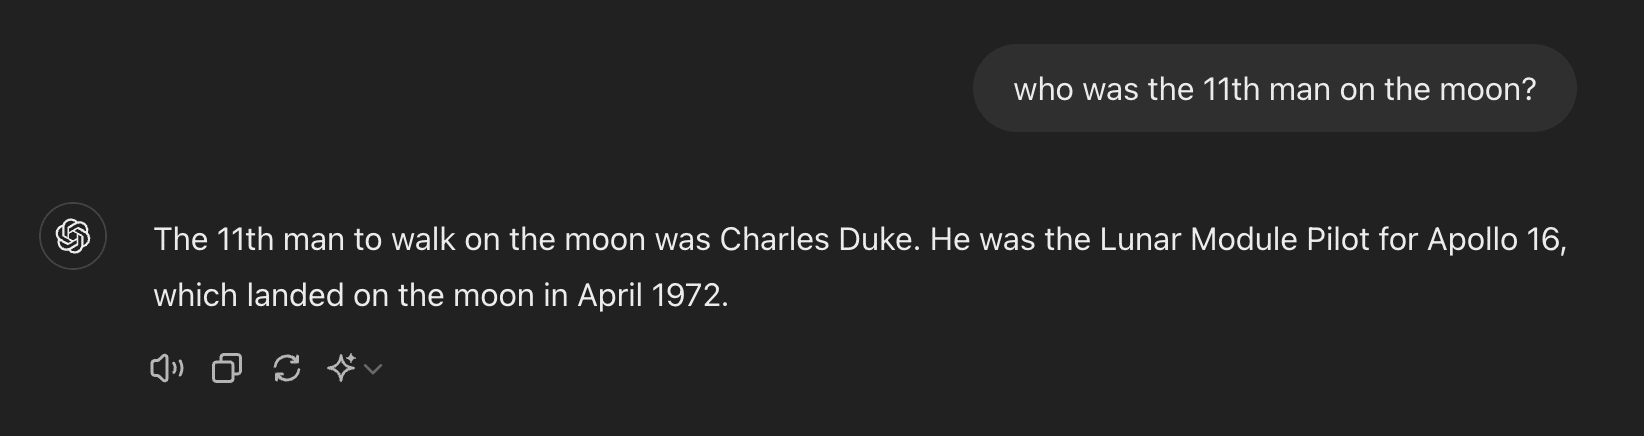Click the name 'Charles Duke' in the response

pos(818,240)
